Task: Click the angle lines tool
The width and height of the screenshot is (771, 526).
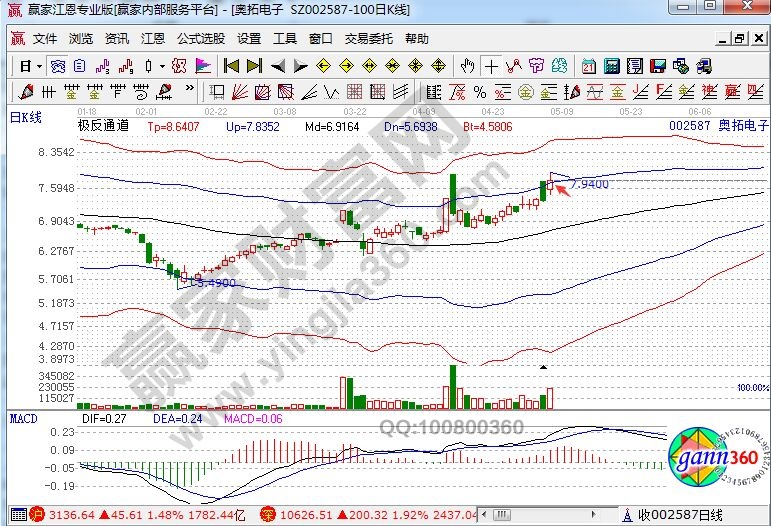Action: pos(309,91)
